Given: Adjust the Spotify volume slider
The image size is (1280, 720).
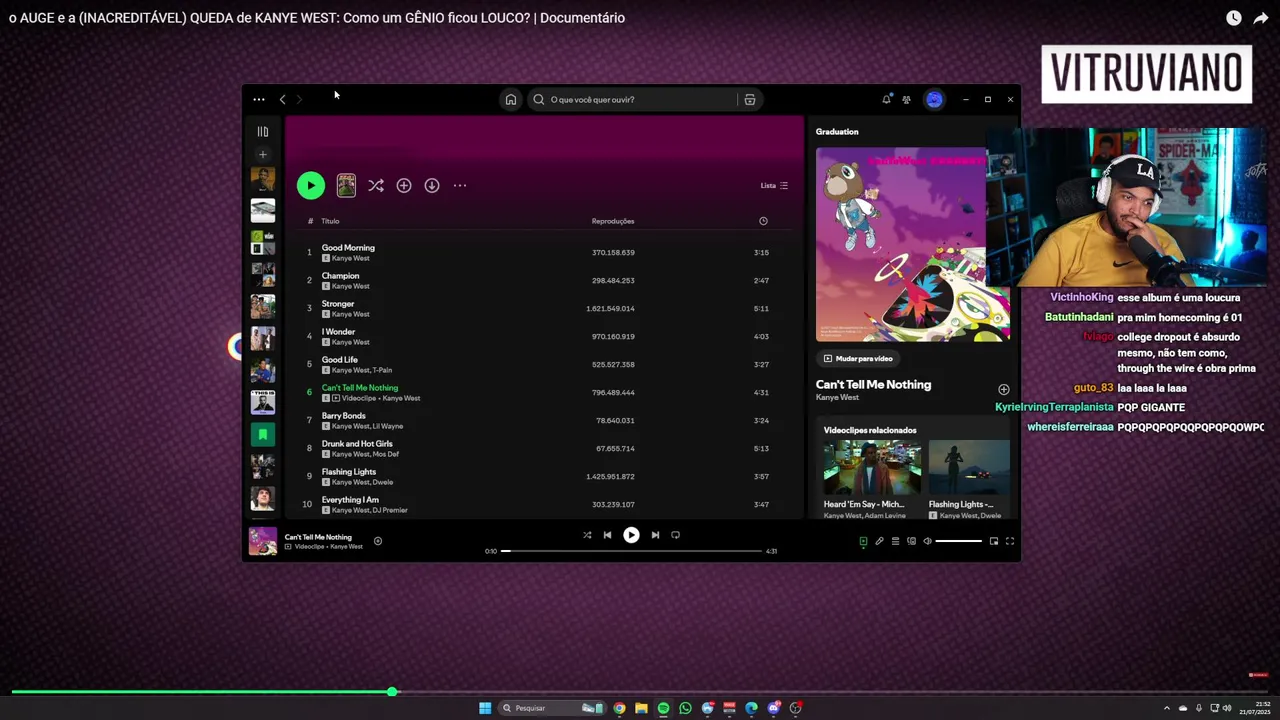Looking at the screenshot, I should pos(958,541).
